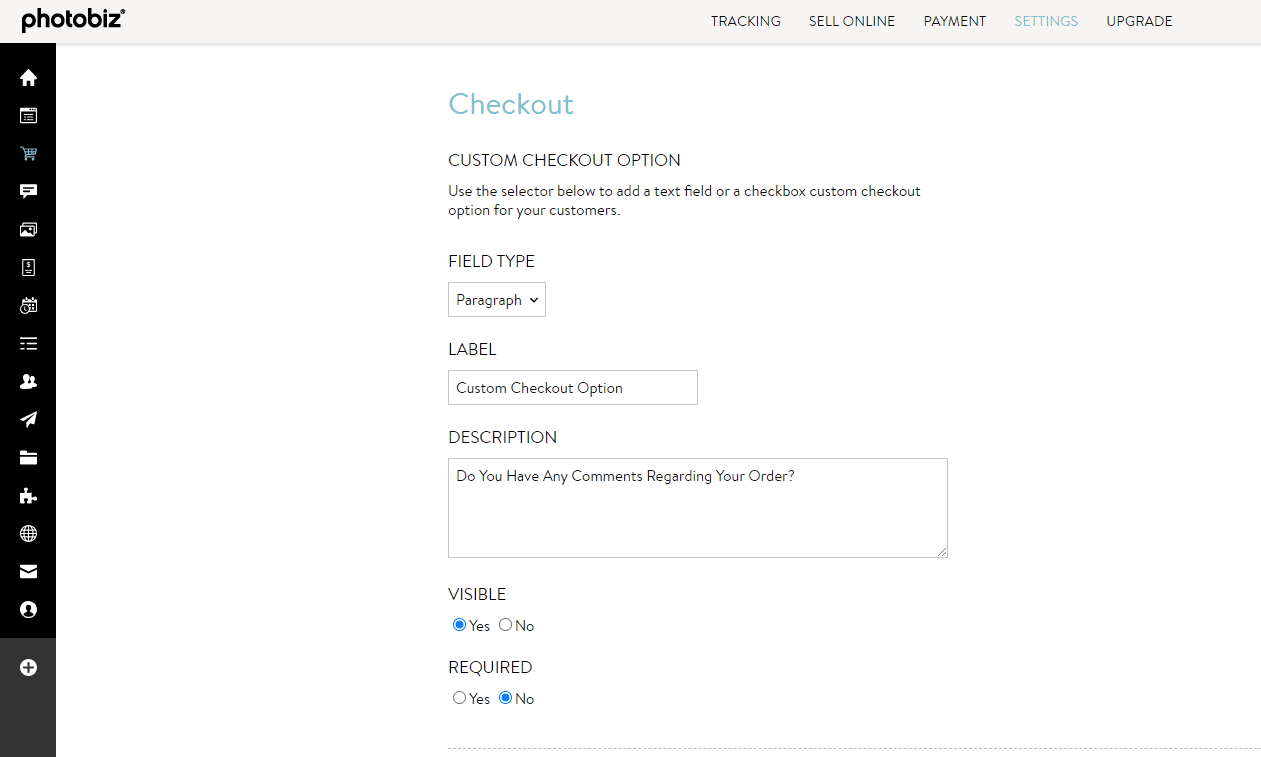Image resolution: width=1261 pixels, height=757 pixels.
Task: Open the invoices icon in the sidebar
Action: pos(28,267)
